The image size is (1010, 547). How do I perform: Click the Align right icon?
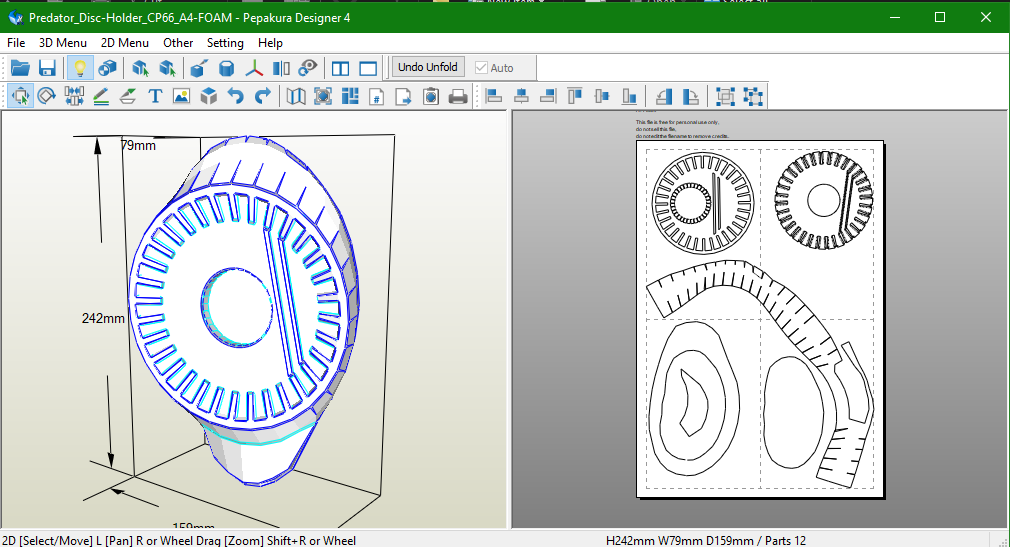tap(548, 96)
